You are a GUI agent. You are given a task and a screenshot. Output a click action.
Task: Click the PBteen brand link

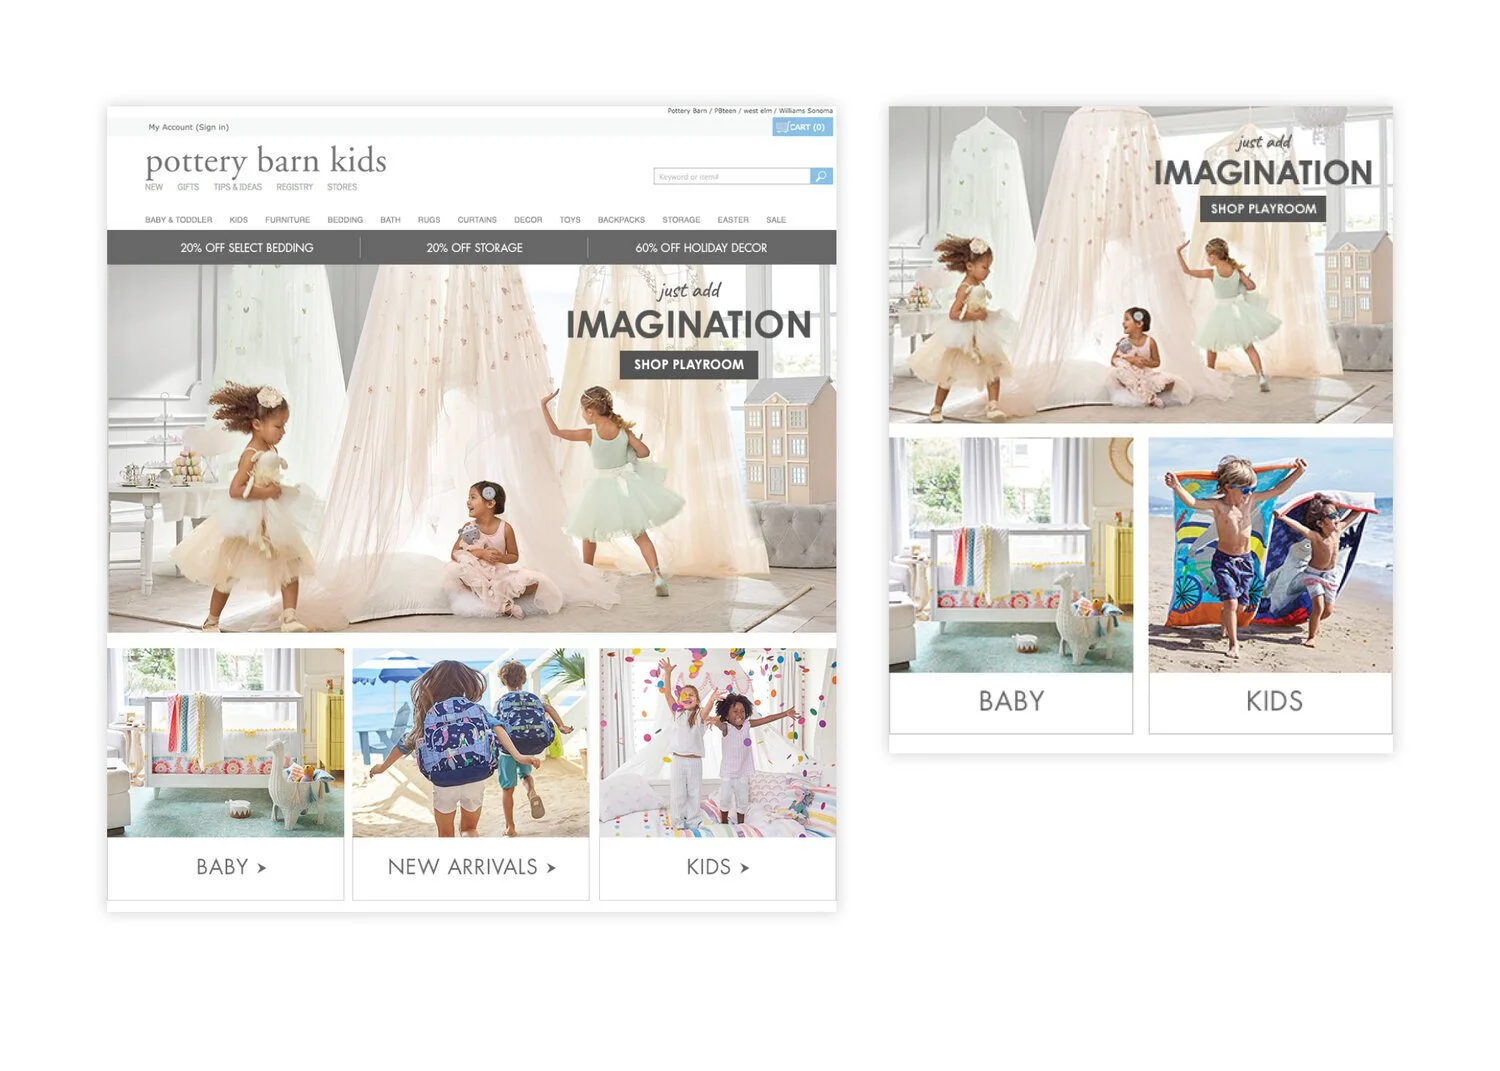tap(725, 111)
